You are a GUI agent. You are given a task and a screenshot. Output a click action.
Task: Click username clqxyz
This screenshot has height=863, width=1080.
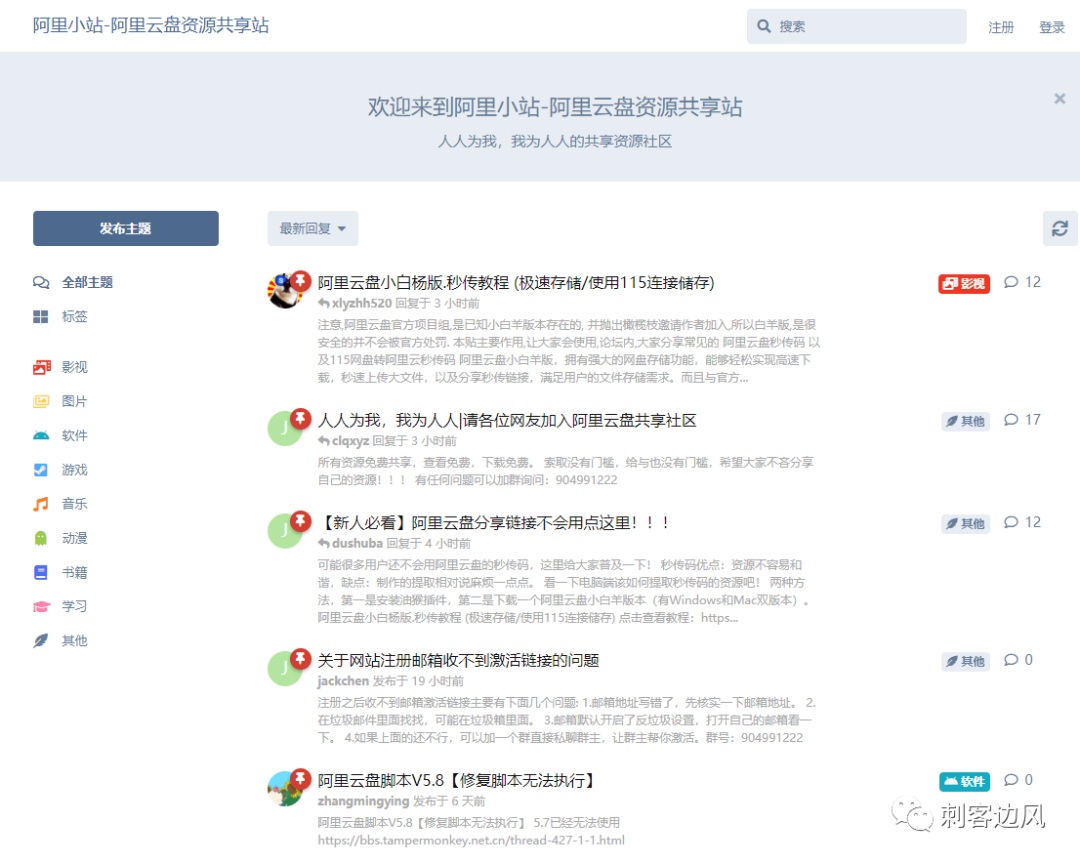(x=351, y=441)
